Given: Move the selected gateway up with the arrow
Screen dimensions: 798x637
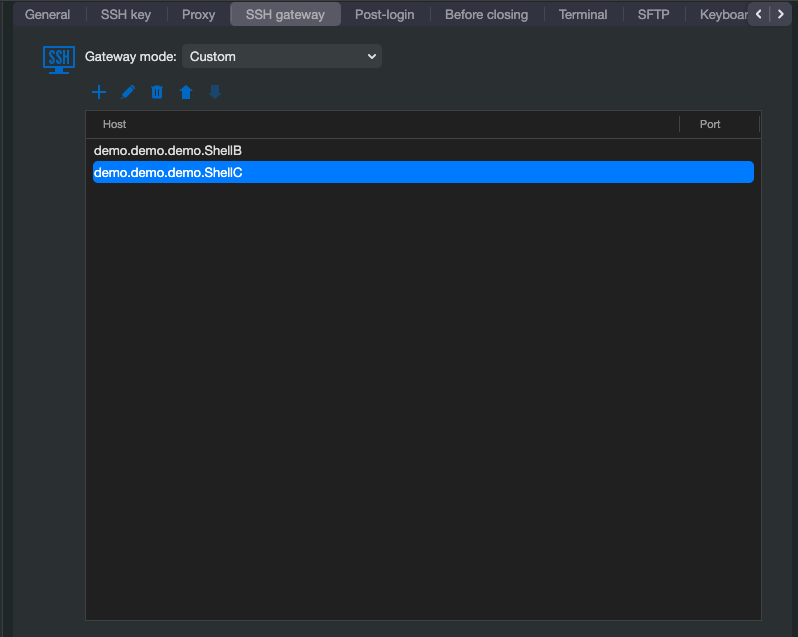Looking at the screenshot, I should coord(186,92).
